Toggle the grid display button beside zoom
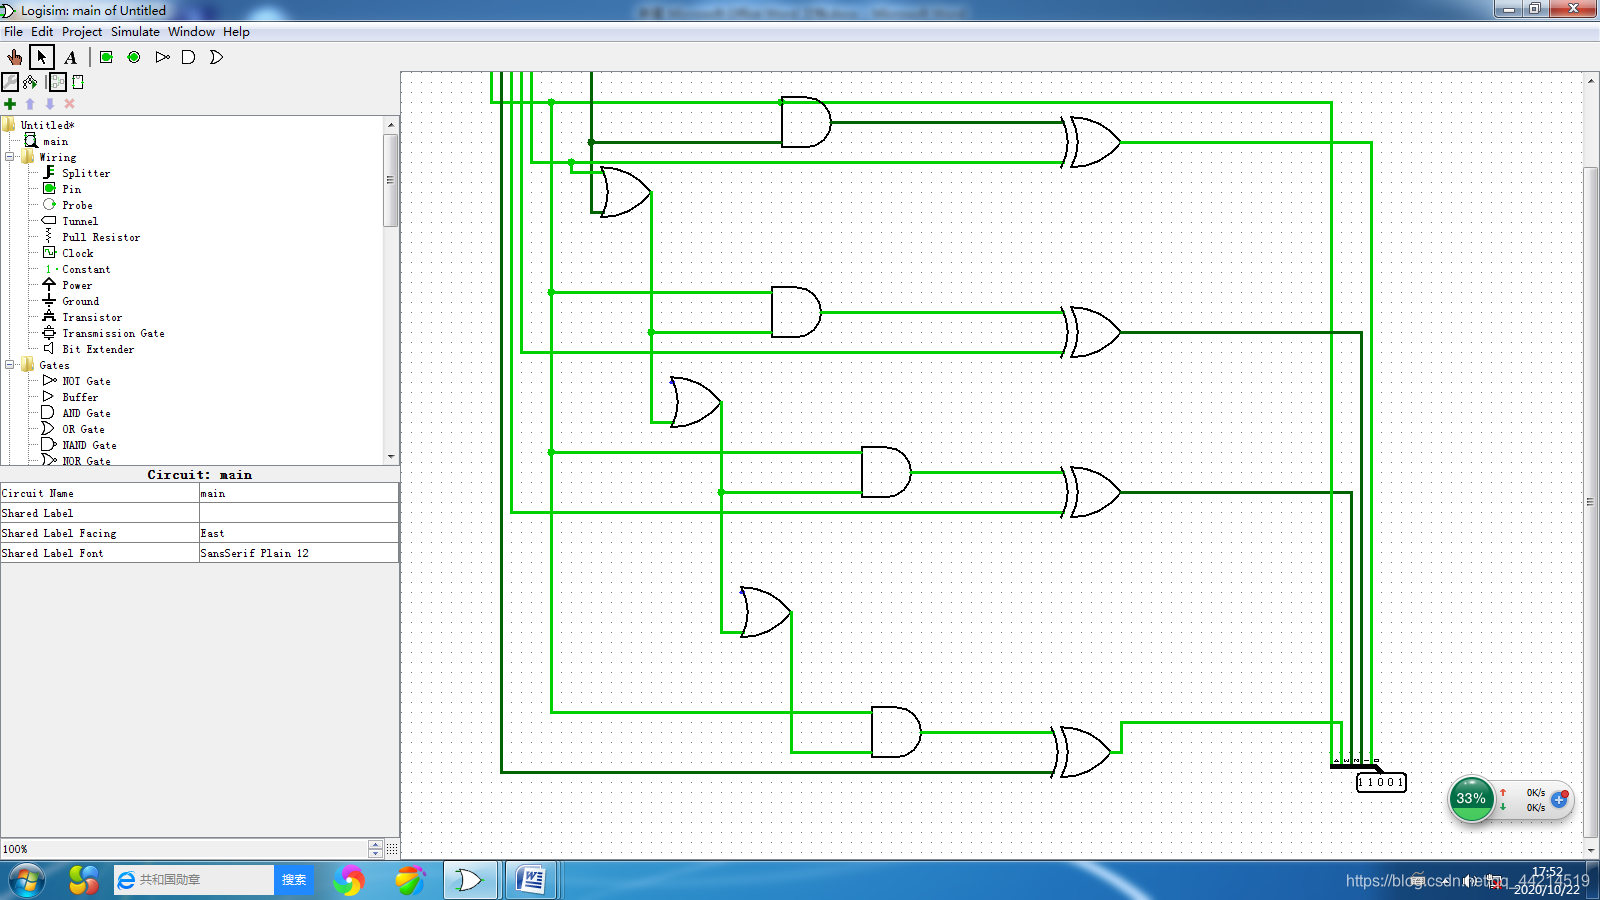Viewport: 1600px width, 900px height. 392,849
